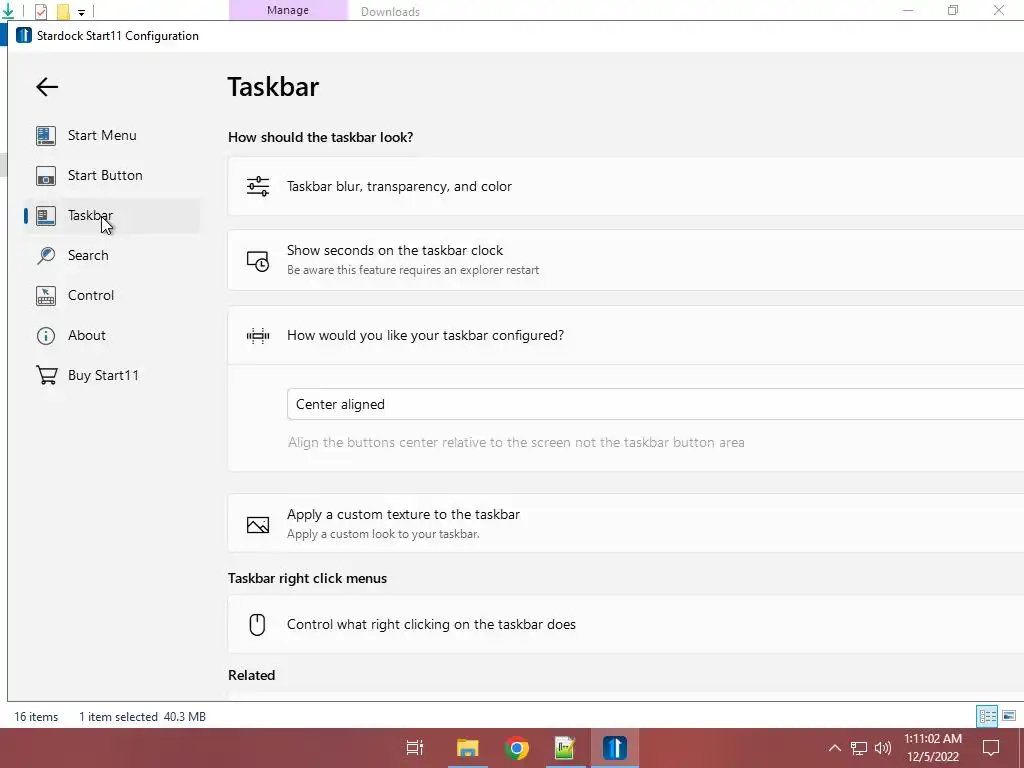Screen dimensions: 1024x768
Task: Select Search in the sidebar
Action: (x=112, y=255)
